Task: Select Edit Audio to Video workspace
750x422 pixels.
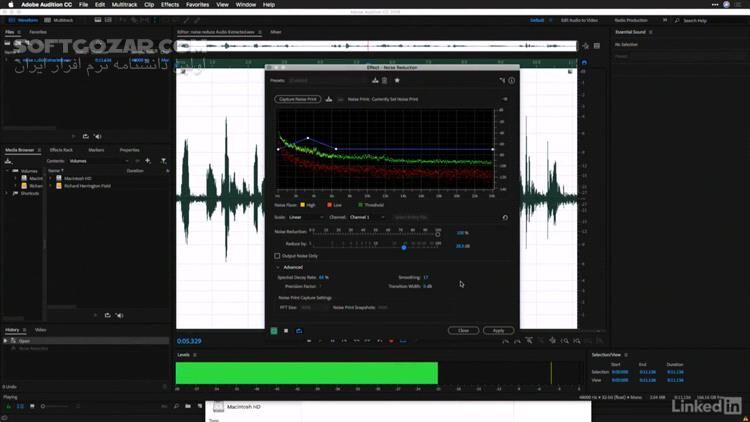Action: point(579,21)
